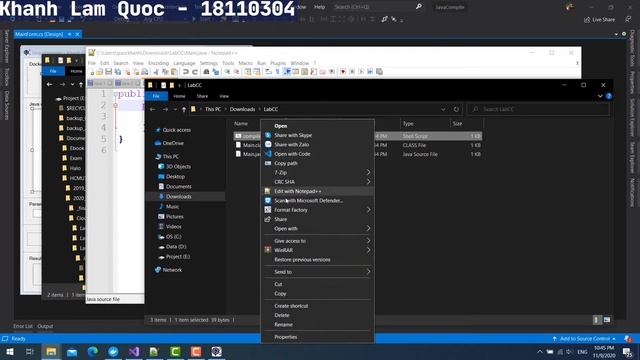Image resolution: width=640 pixels, height=360 pixels.
Task: Choose Create shortcut in context menu
Action: (318, 306)
